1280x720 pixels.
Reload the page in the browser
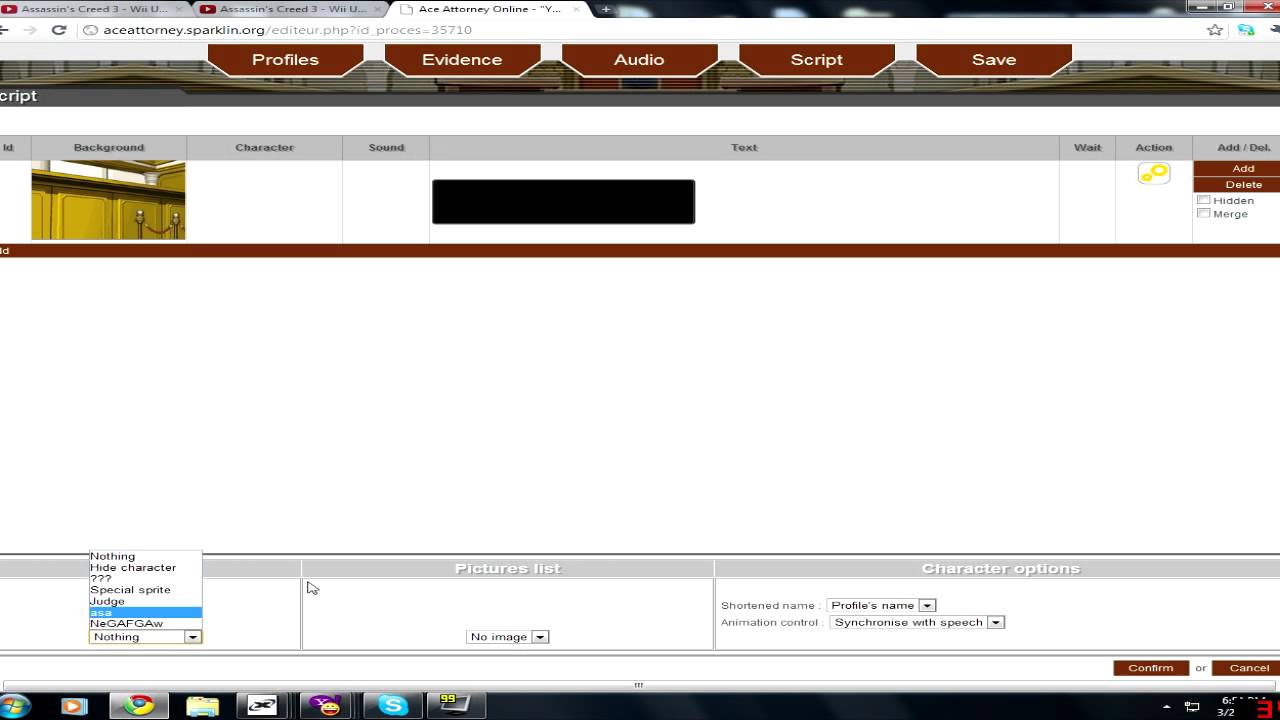(x=59, y=30)
